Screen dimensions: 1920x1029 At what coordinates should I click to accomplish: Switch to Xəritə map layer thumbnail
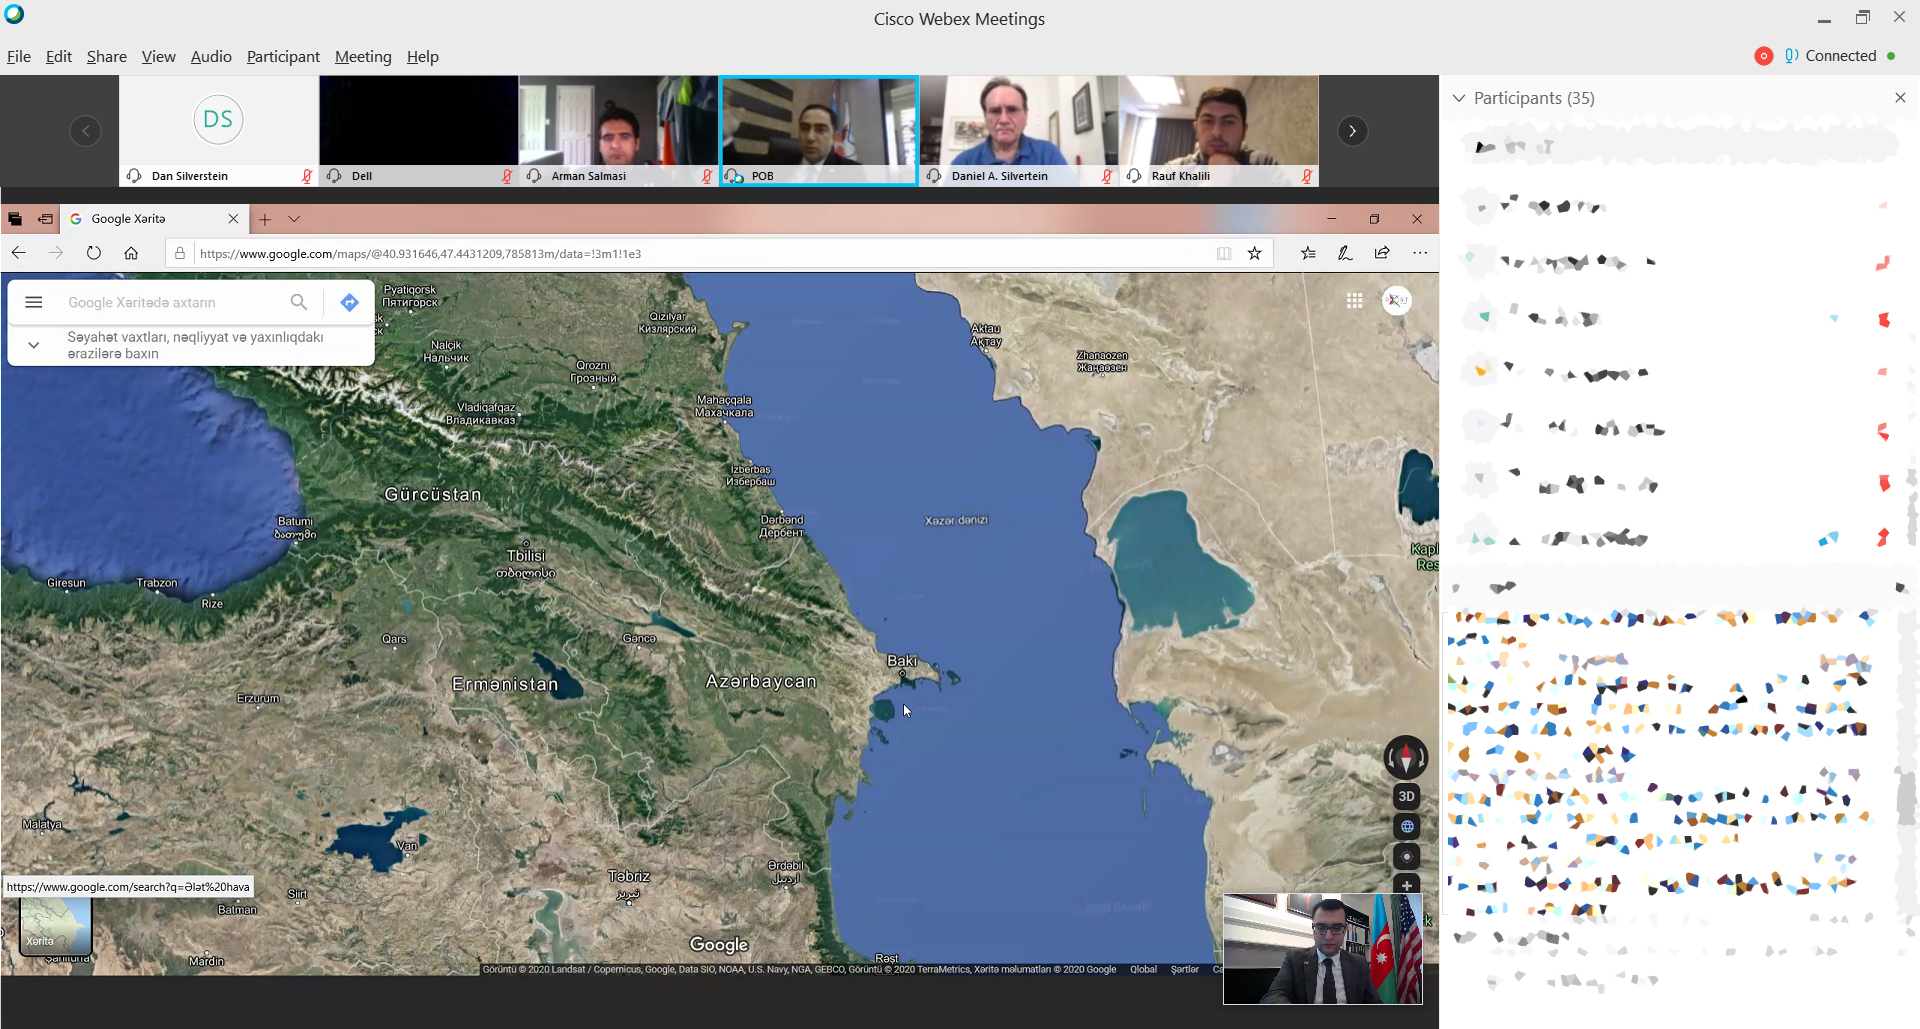(x=56, y=925)
